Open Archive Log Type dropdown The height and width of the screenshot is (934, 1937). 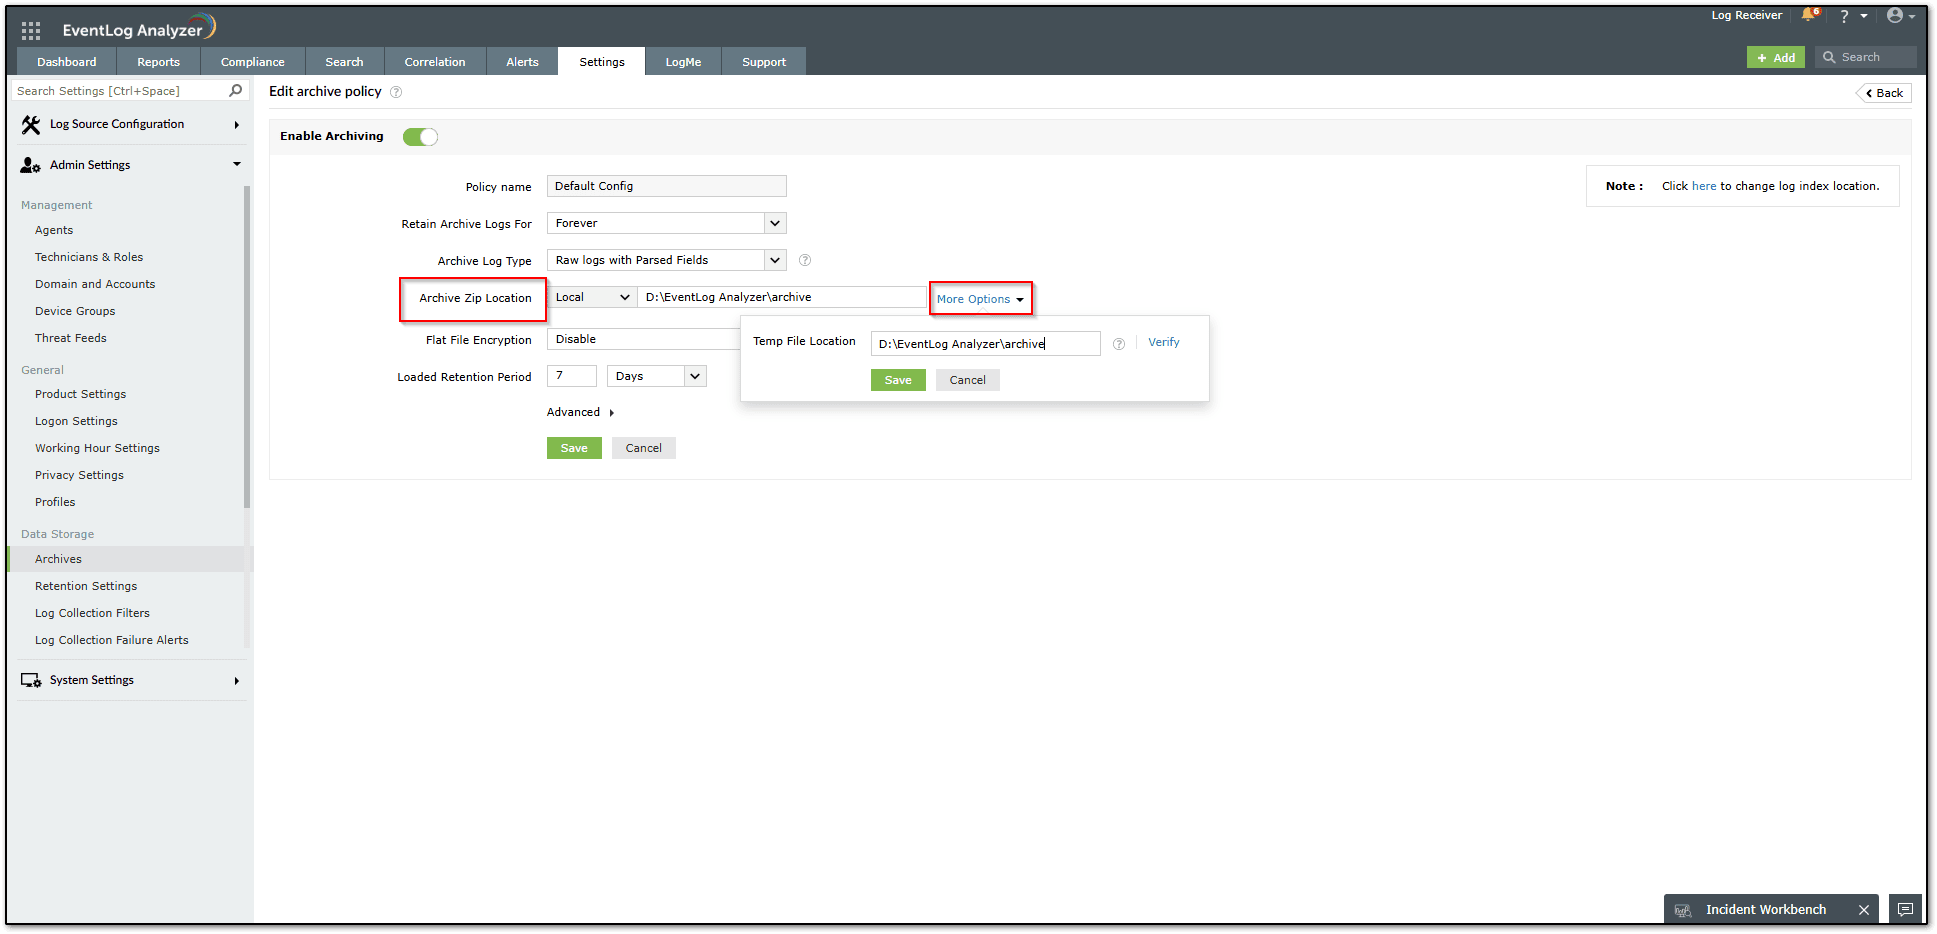[x=666, y=260]
